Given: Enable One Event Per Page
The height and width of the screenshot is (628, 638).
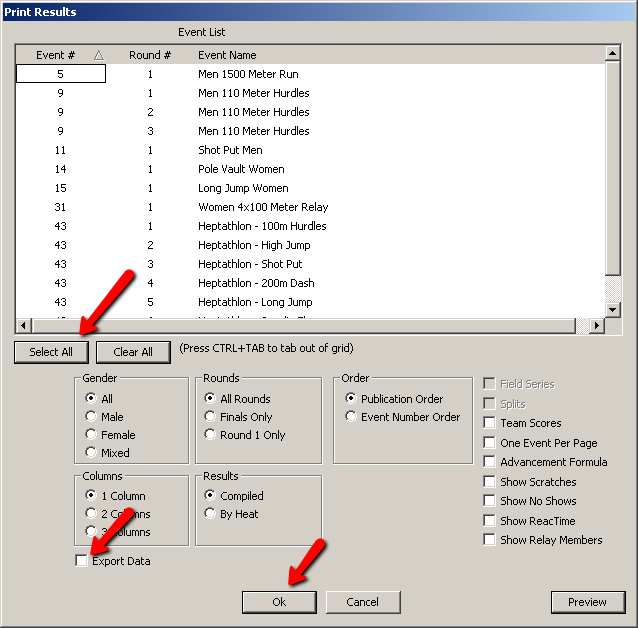Looking at the screenshot, I should point(489,443).
